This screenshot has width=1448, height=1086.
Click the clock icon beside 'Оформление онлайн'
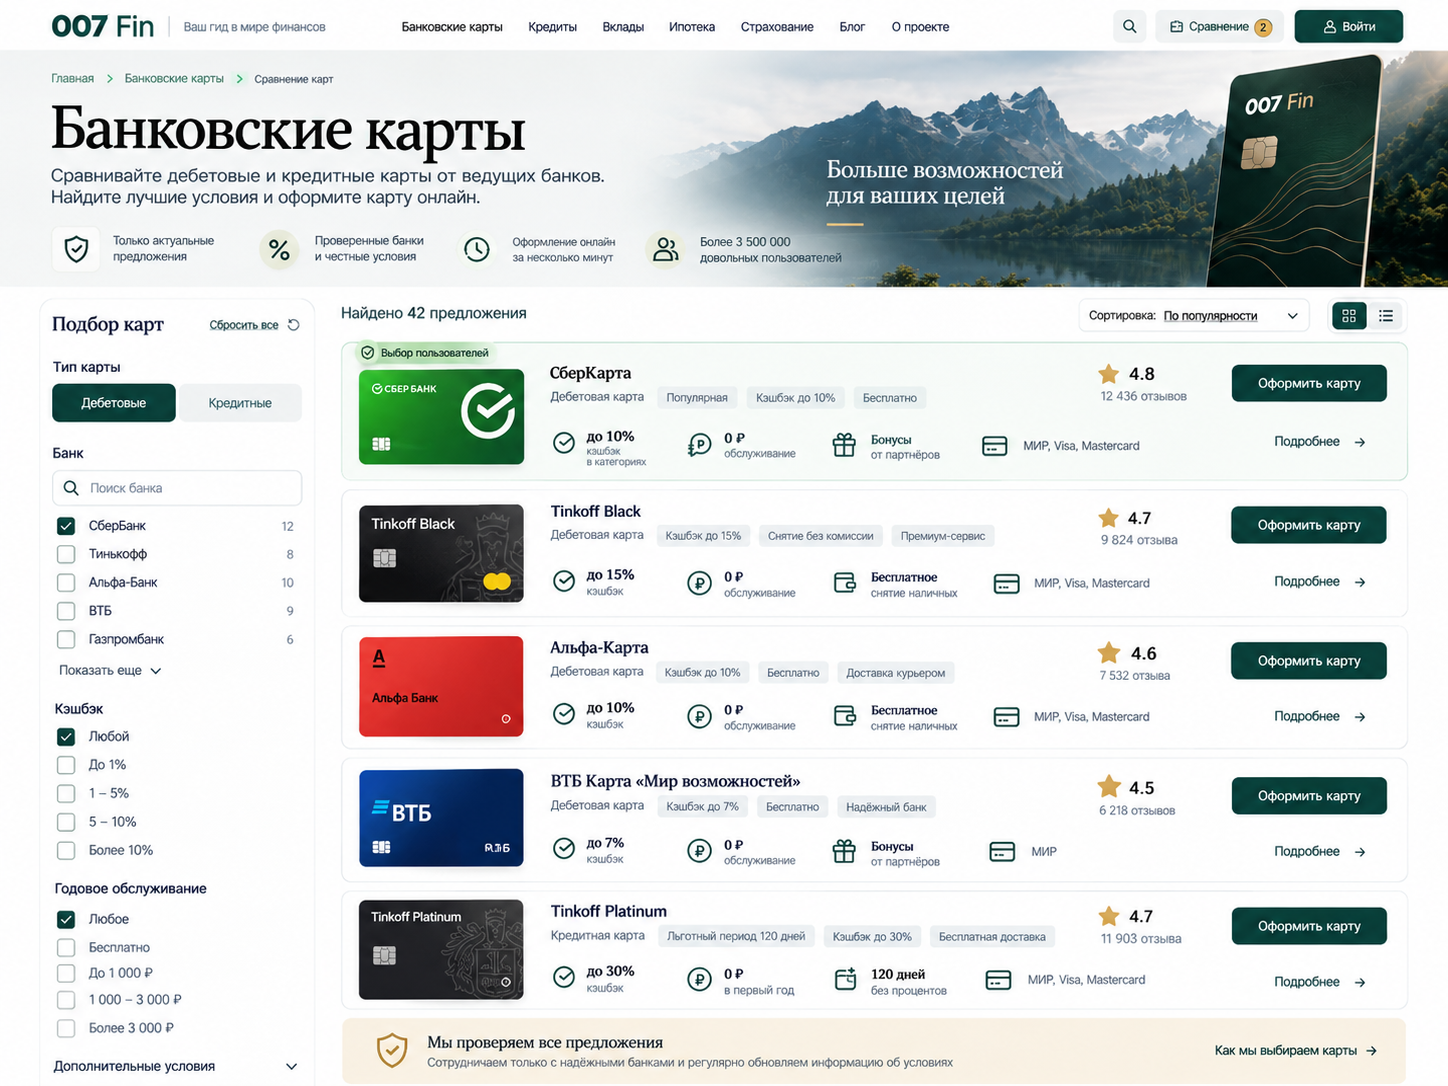[477, 249]
